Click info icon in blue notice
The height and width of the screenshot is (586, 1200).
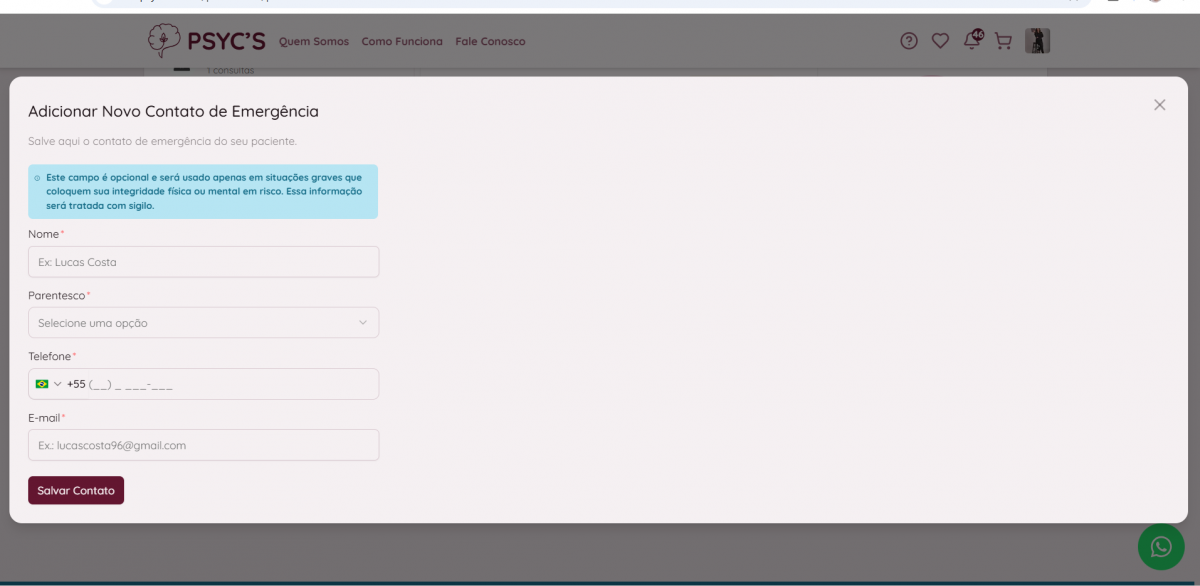point(37,178)
